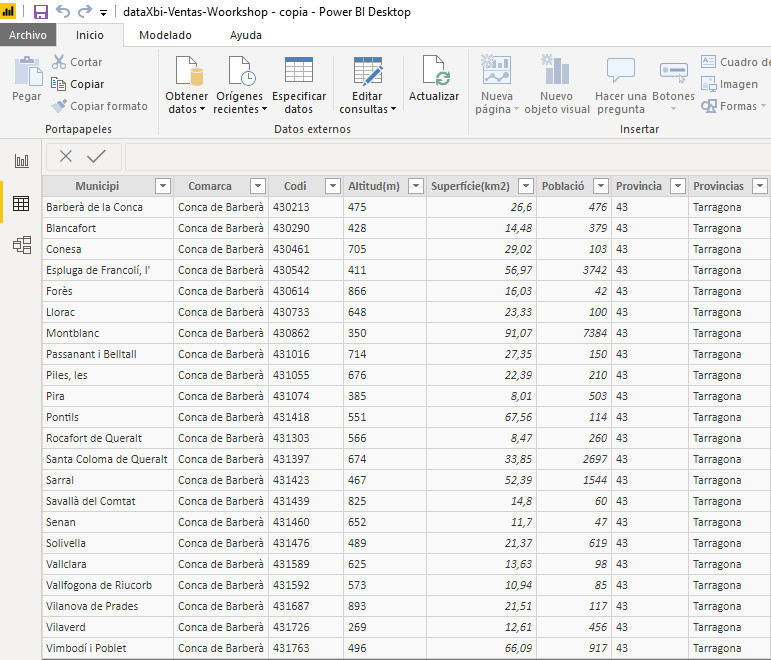Expand the Orígenes recientes dropdown
Viewport: 771px width, 660px height.
coord(240,103)
